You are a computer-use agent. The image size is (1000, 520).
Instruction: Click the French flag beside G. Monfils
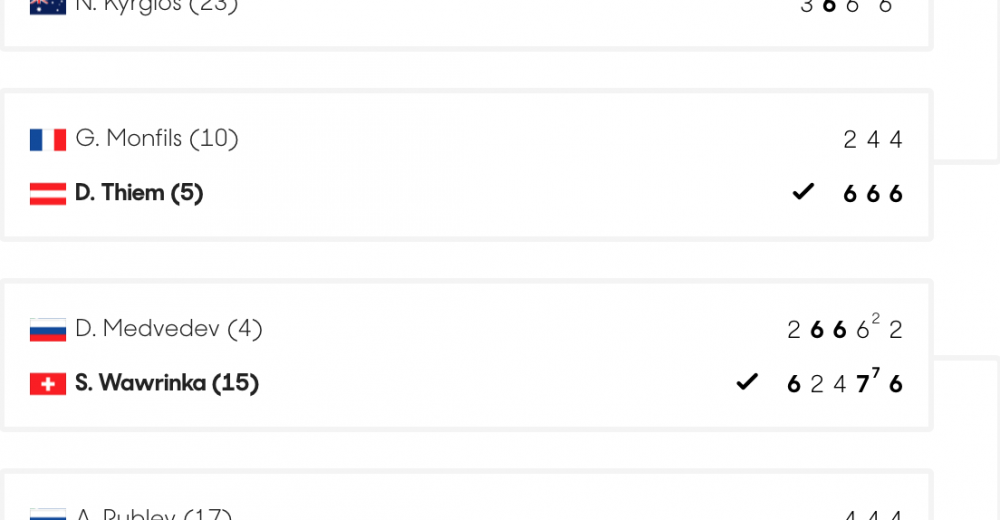[48, 140]
